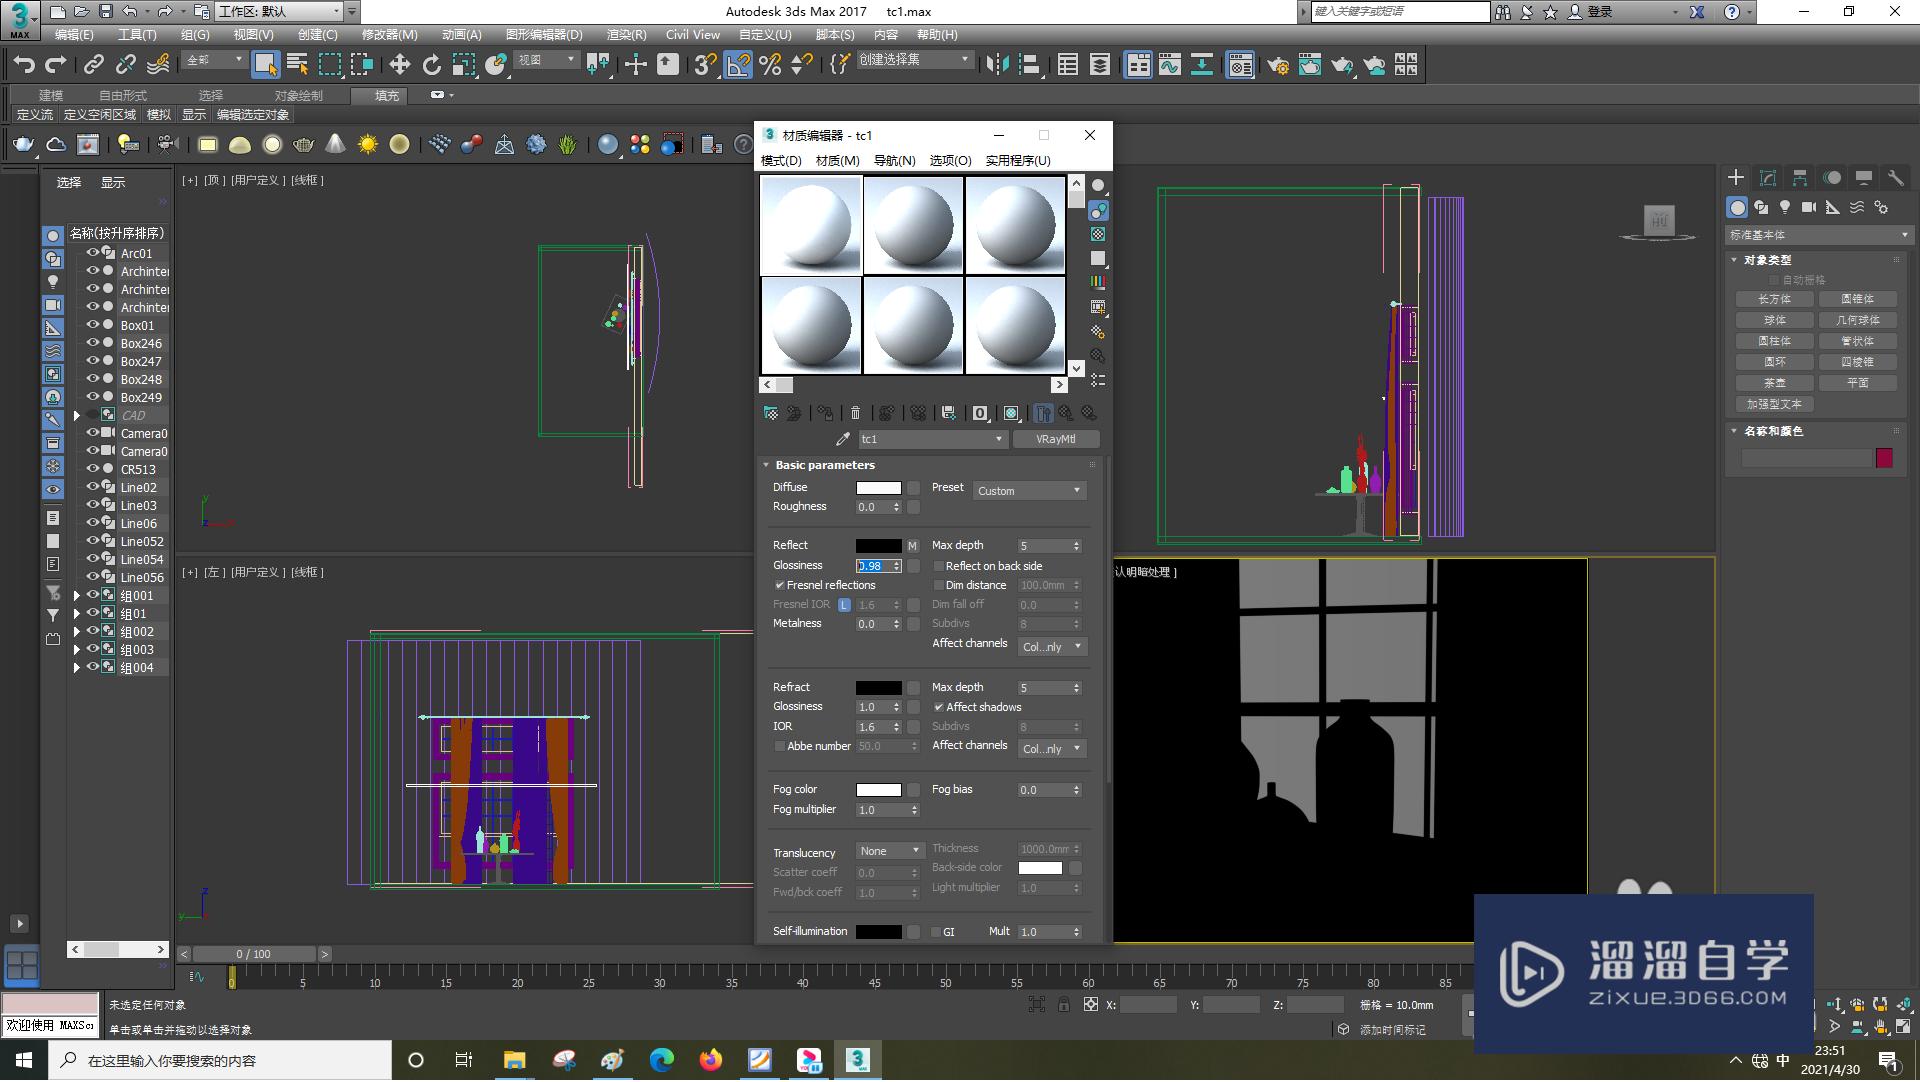Open the Translucency None dropdown
Viewport: 1920px width, 1082px height.
point(890,851)
